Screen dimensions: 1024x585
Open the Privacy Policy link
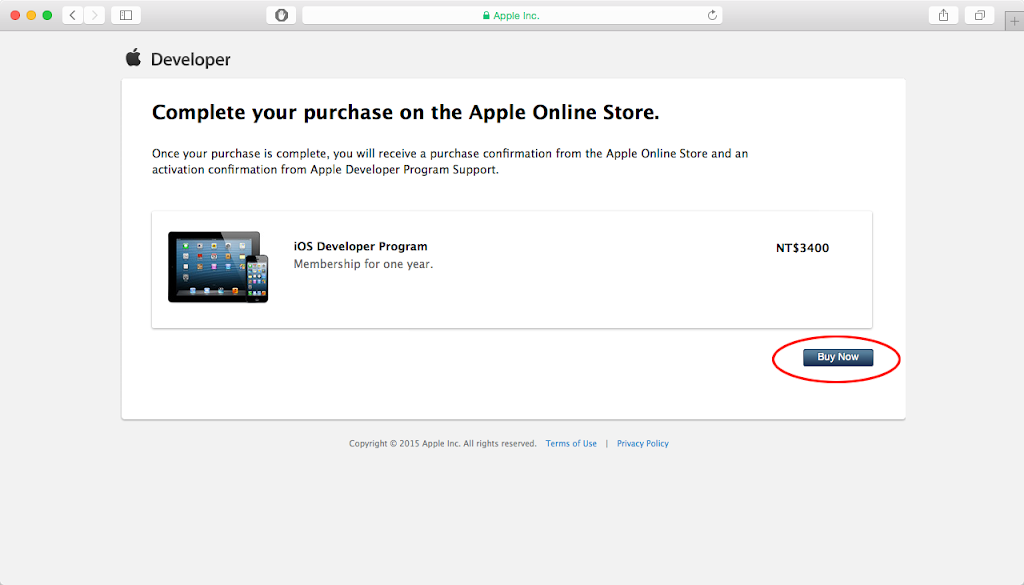[643, 444]
